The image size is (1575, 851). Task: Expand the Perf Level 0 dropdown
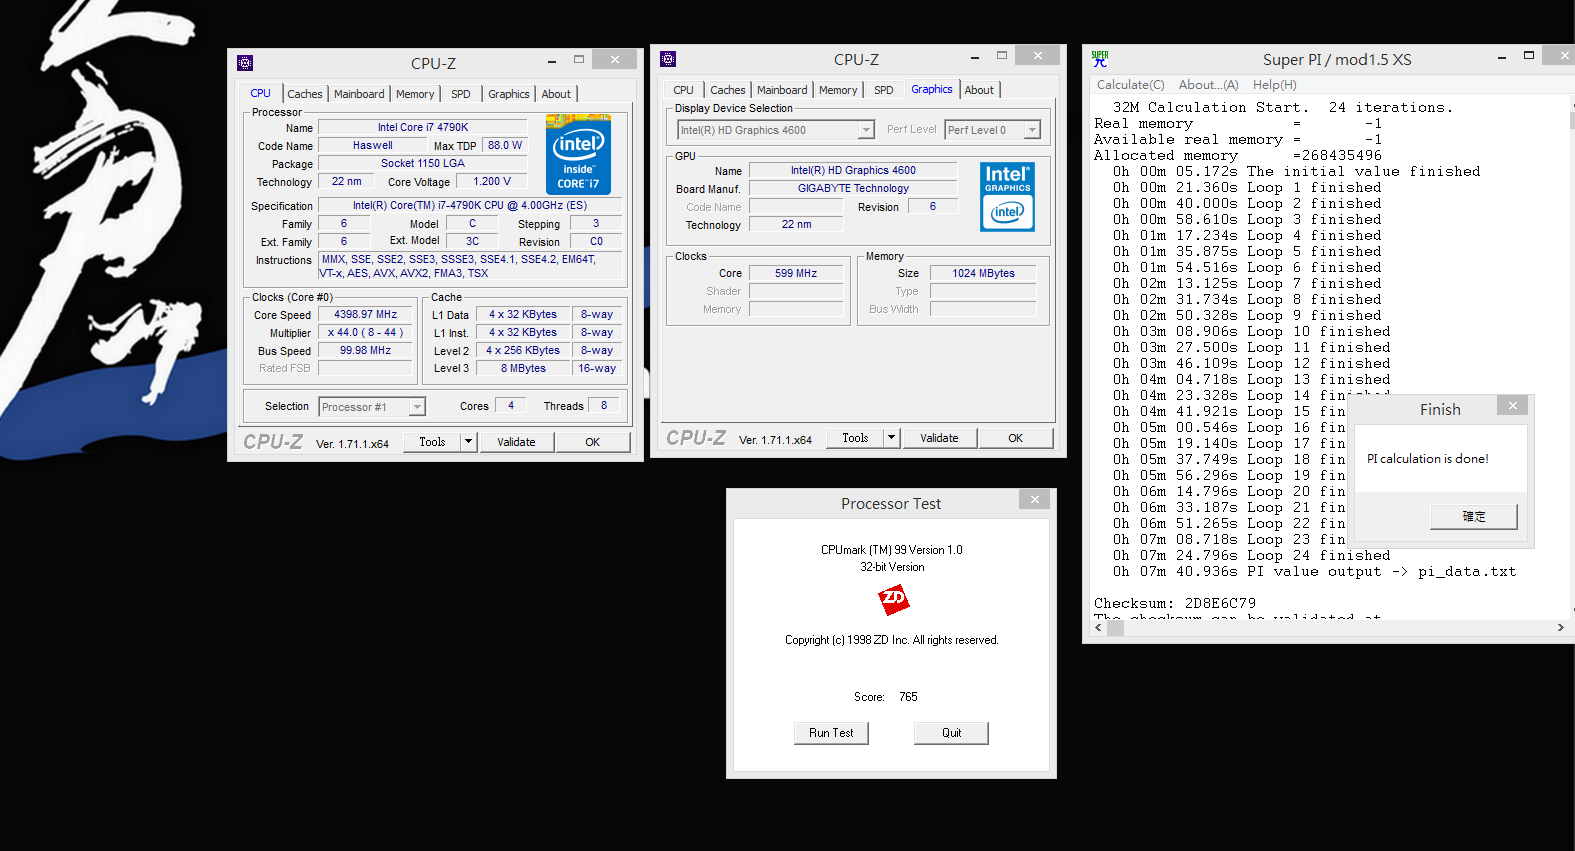[x=1032, y=130]
